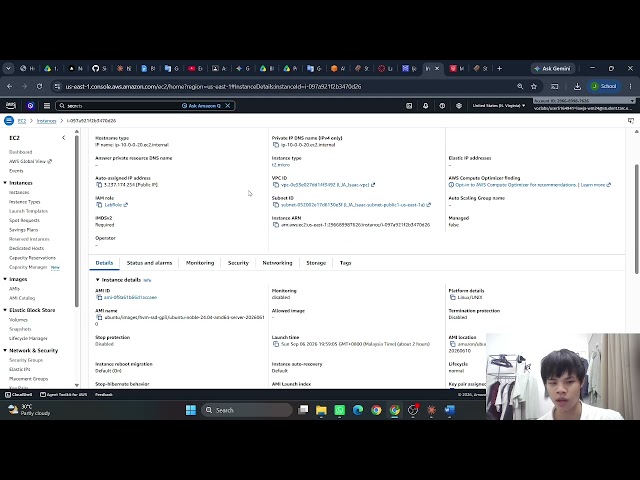
Task: Copy the Launch time value
Action: coord(276,344)
